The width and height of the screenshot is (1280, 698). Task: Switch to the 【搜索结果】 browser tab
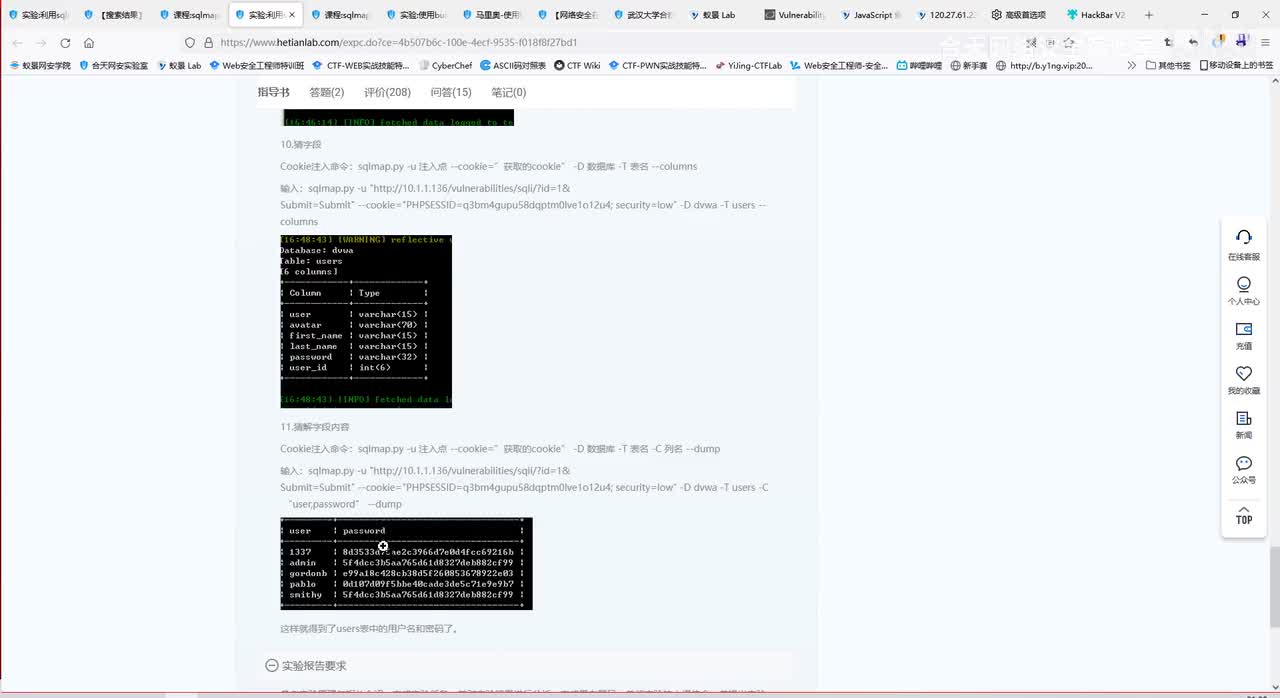(x=113, y=15)
